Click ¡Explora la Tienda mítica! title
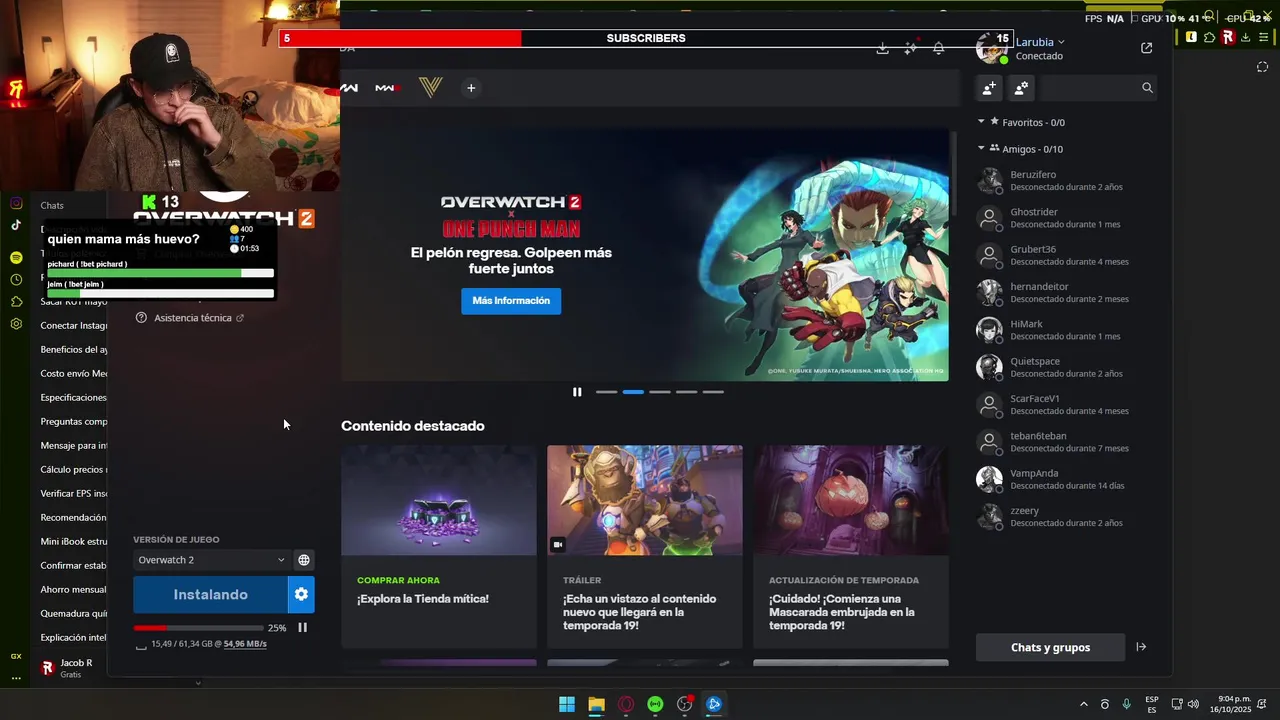 (423, 599)
